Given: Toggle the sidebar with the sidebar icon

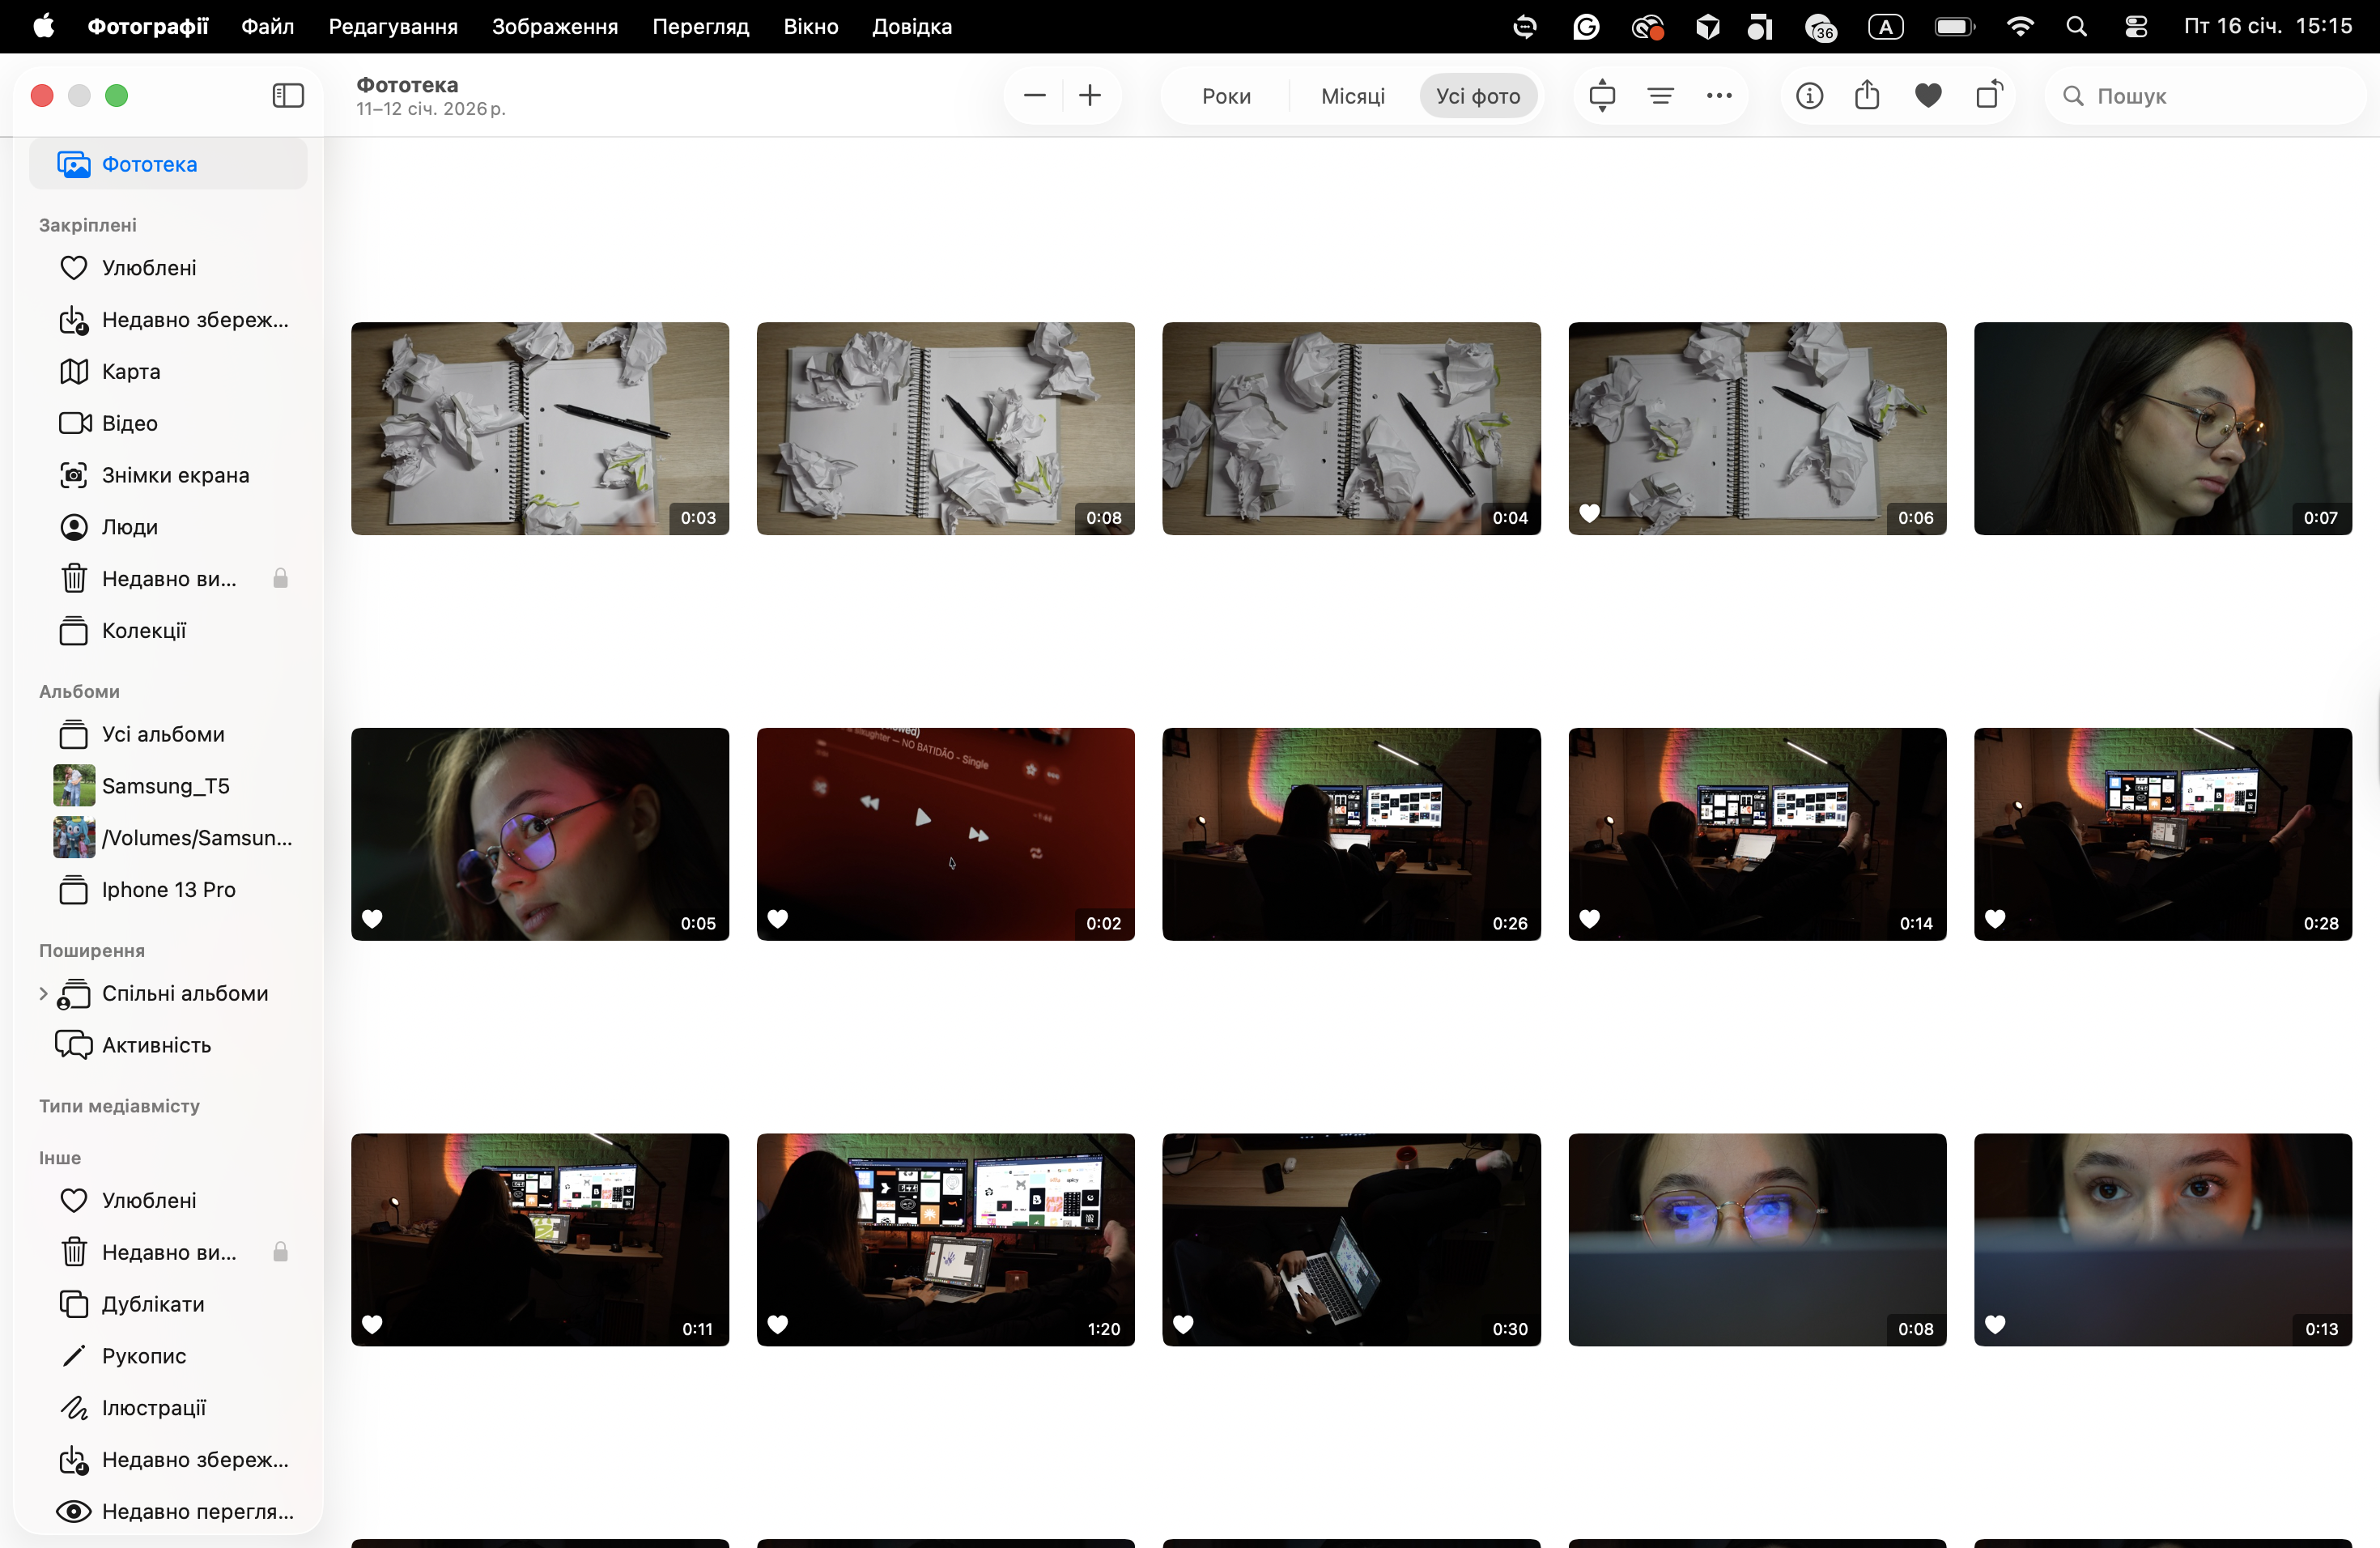Looking at the screenshot, I should 288,95.
